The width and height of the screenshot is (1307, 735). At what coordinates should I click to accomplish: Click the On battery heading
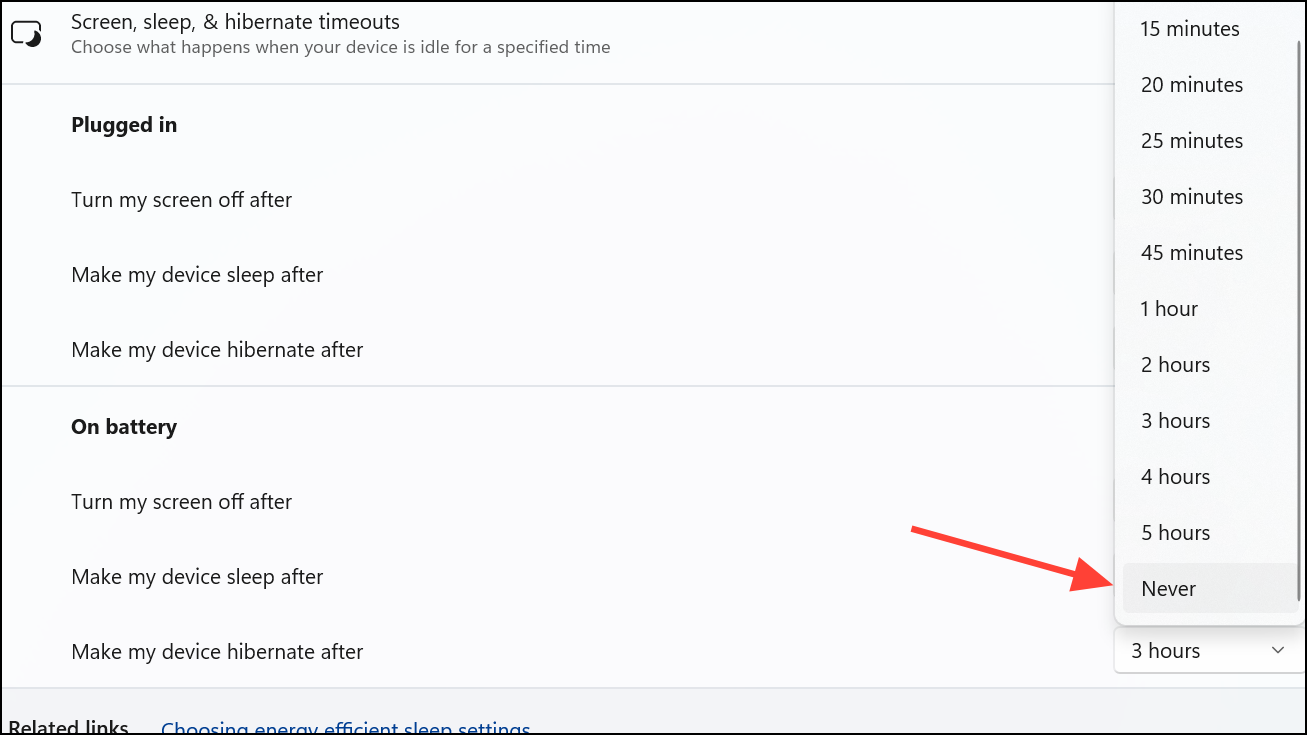[x=124, y=427]
